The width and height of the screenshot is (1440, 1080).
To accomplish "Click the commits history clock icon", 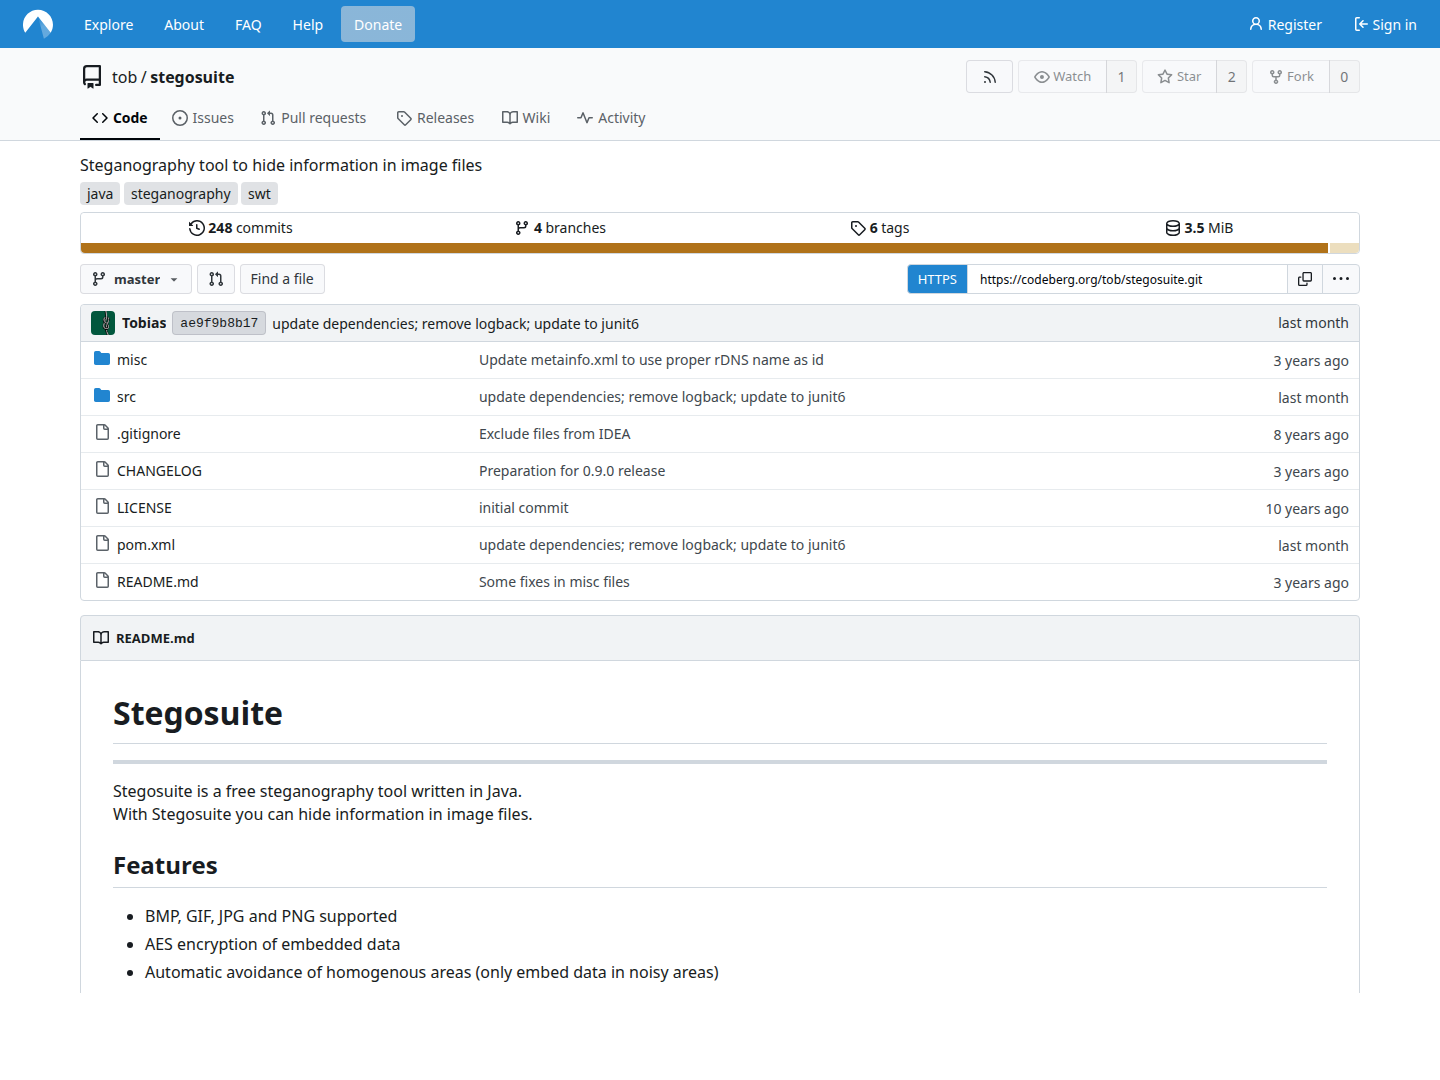I will tap(197, 228).
